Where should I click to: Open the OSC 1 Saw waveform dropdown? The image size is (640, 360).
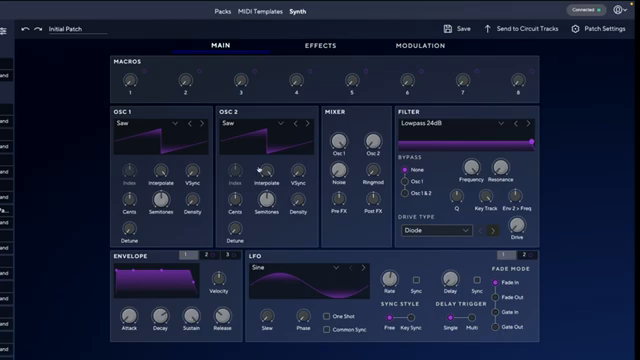click(175, 123)
